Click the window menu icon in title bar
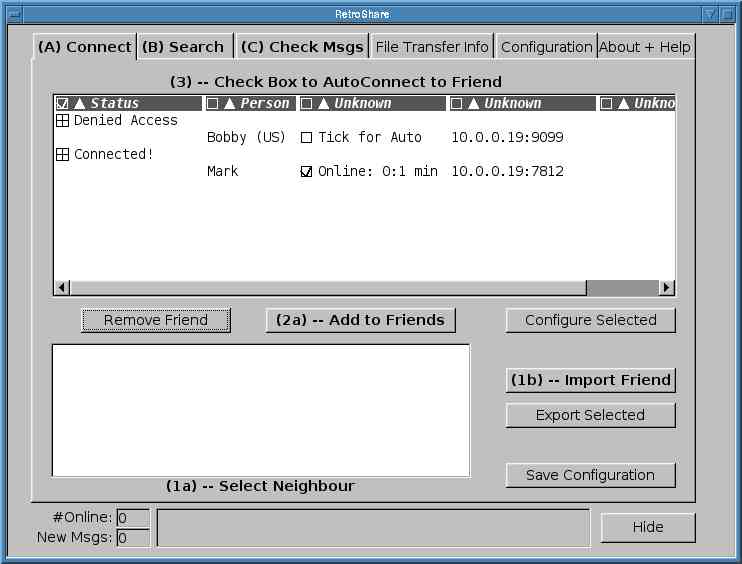 [x=15, y=14]
